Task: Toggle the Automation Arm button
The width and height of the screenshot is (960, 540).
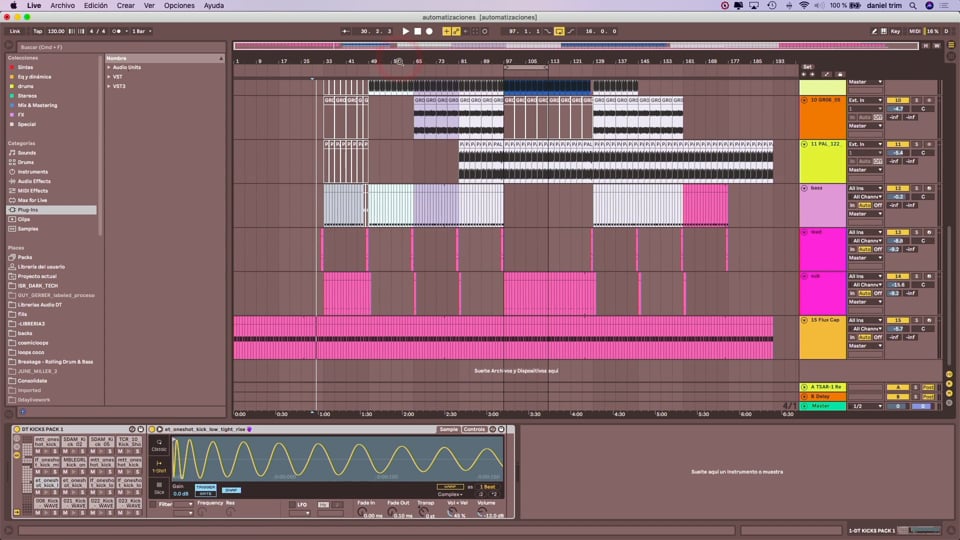Action: [x=456, y=31]
